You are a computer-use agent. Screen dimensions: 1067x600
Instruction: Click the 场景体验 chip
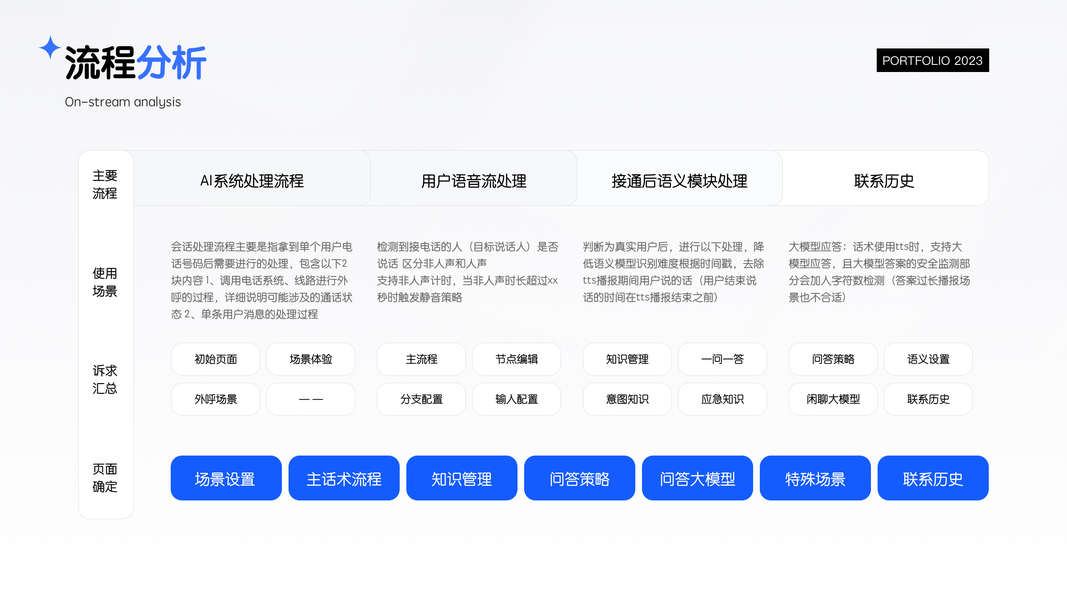pyautogui.click(x=311, y=359)
